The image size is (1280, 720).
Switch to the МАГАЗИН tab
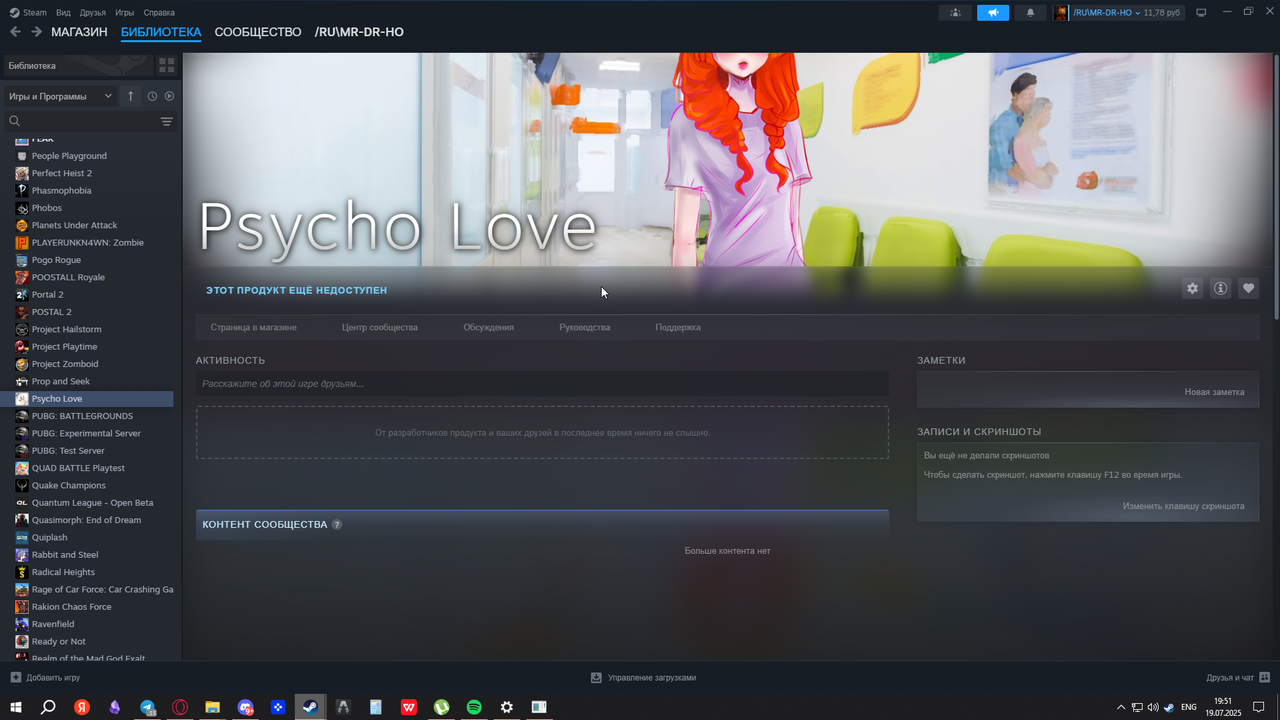tap(79, 32)
